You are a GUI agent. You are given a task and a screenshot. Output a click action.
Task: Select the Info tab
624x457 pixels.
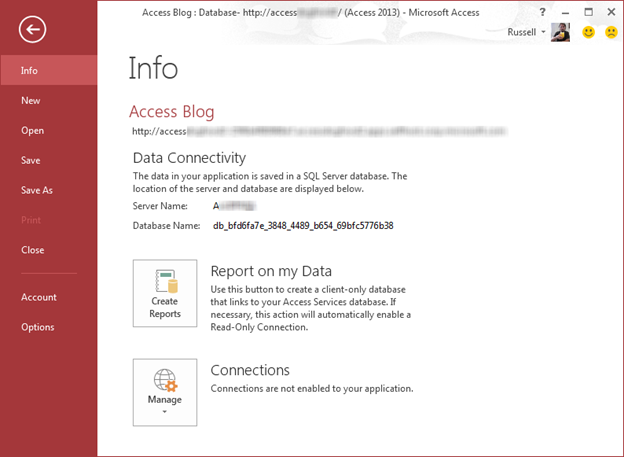point(49,70)
